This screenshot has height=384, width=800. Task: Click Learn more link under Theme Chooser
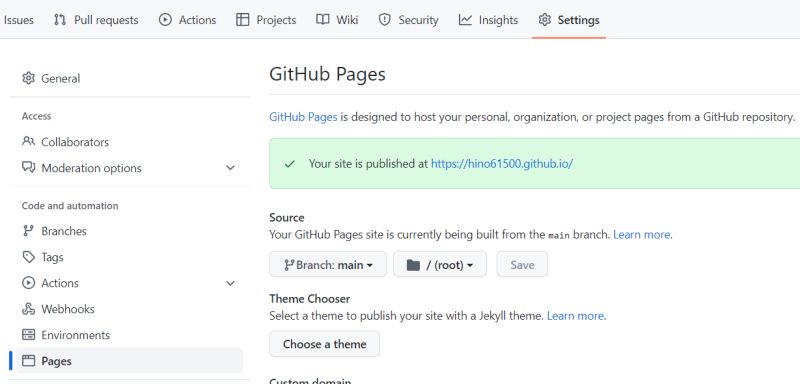576,316
